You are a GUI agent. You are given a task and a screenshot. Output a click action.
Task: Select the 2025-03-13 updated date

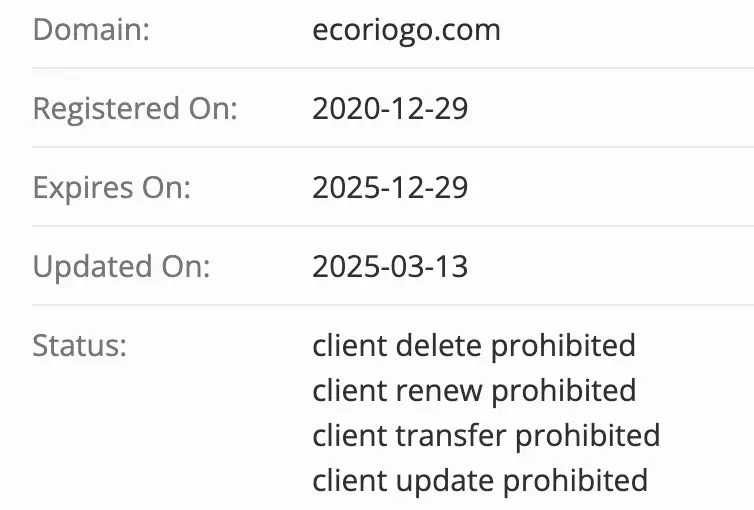(390, 266)
